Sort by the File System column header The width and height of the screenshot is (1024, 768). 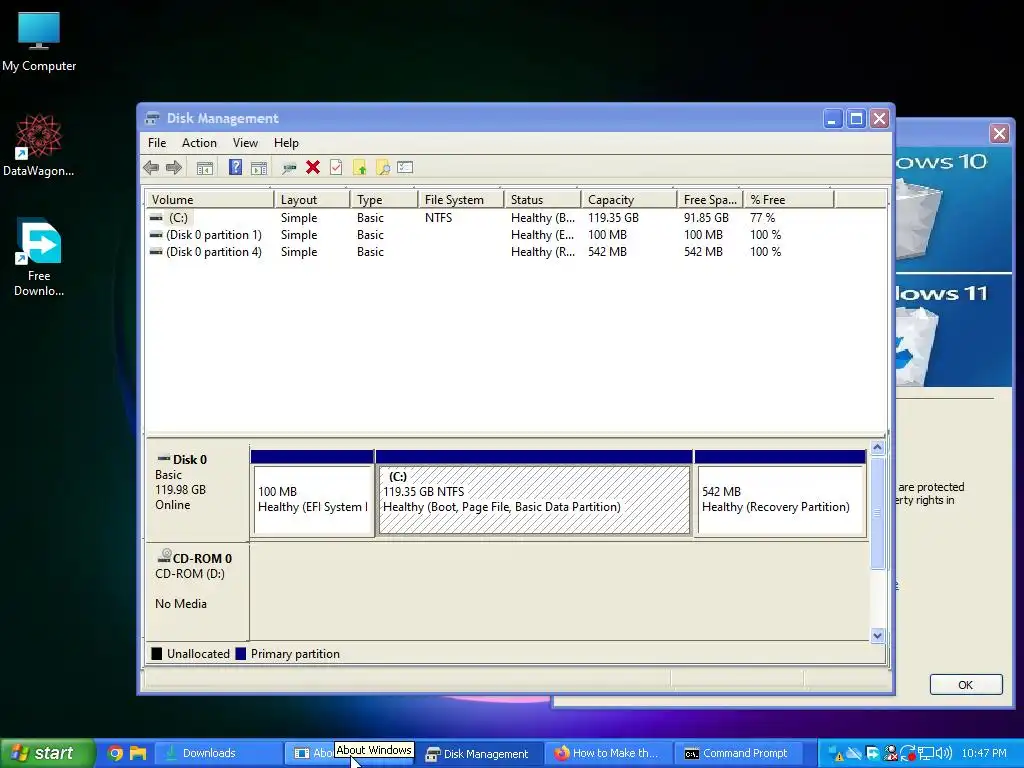(460, 199)
